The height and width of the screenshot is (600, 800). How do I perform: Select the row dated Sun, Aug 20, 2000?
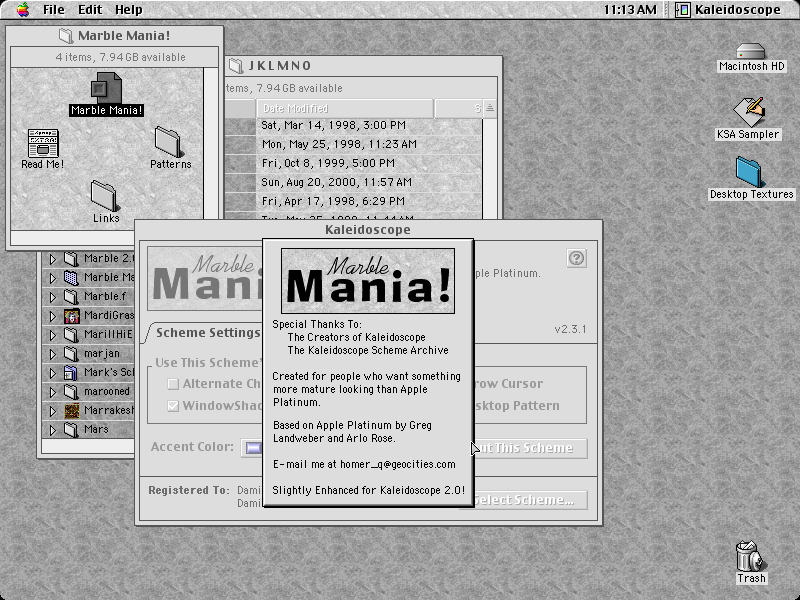(x=353, y=182)
